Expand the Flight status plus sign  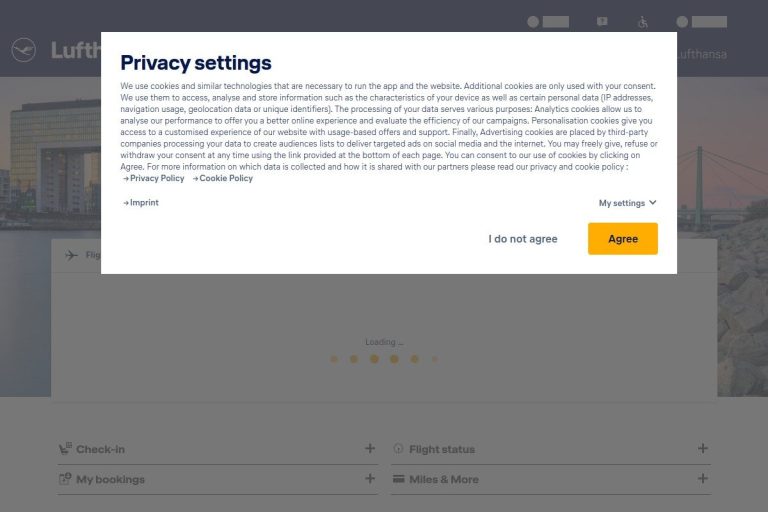pos(703,449)
